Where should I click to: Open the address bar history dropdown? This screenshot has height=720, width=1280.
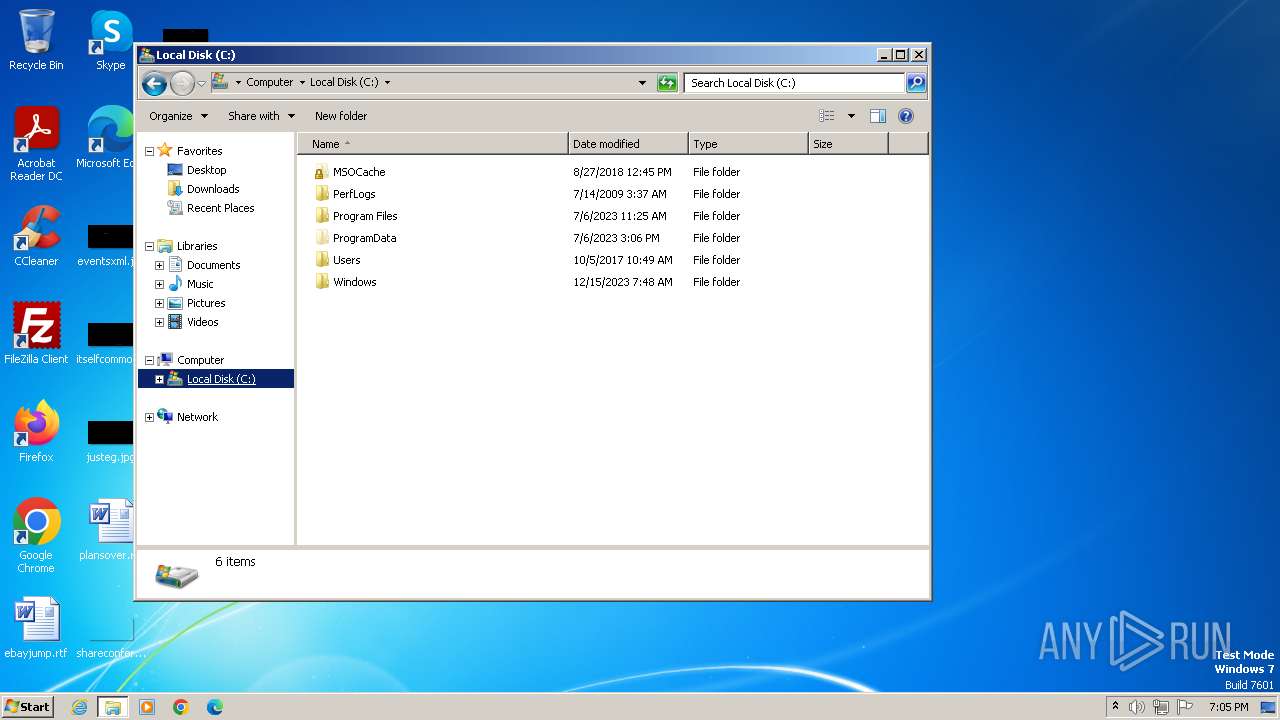click(x=642, y=83)
